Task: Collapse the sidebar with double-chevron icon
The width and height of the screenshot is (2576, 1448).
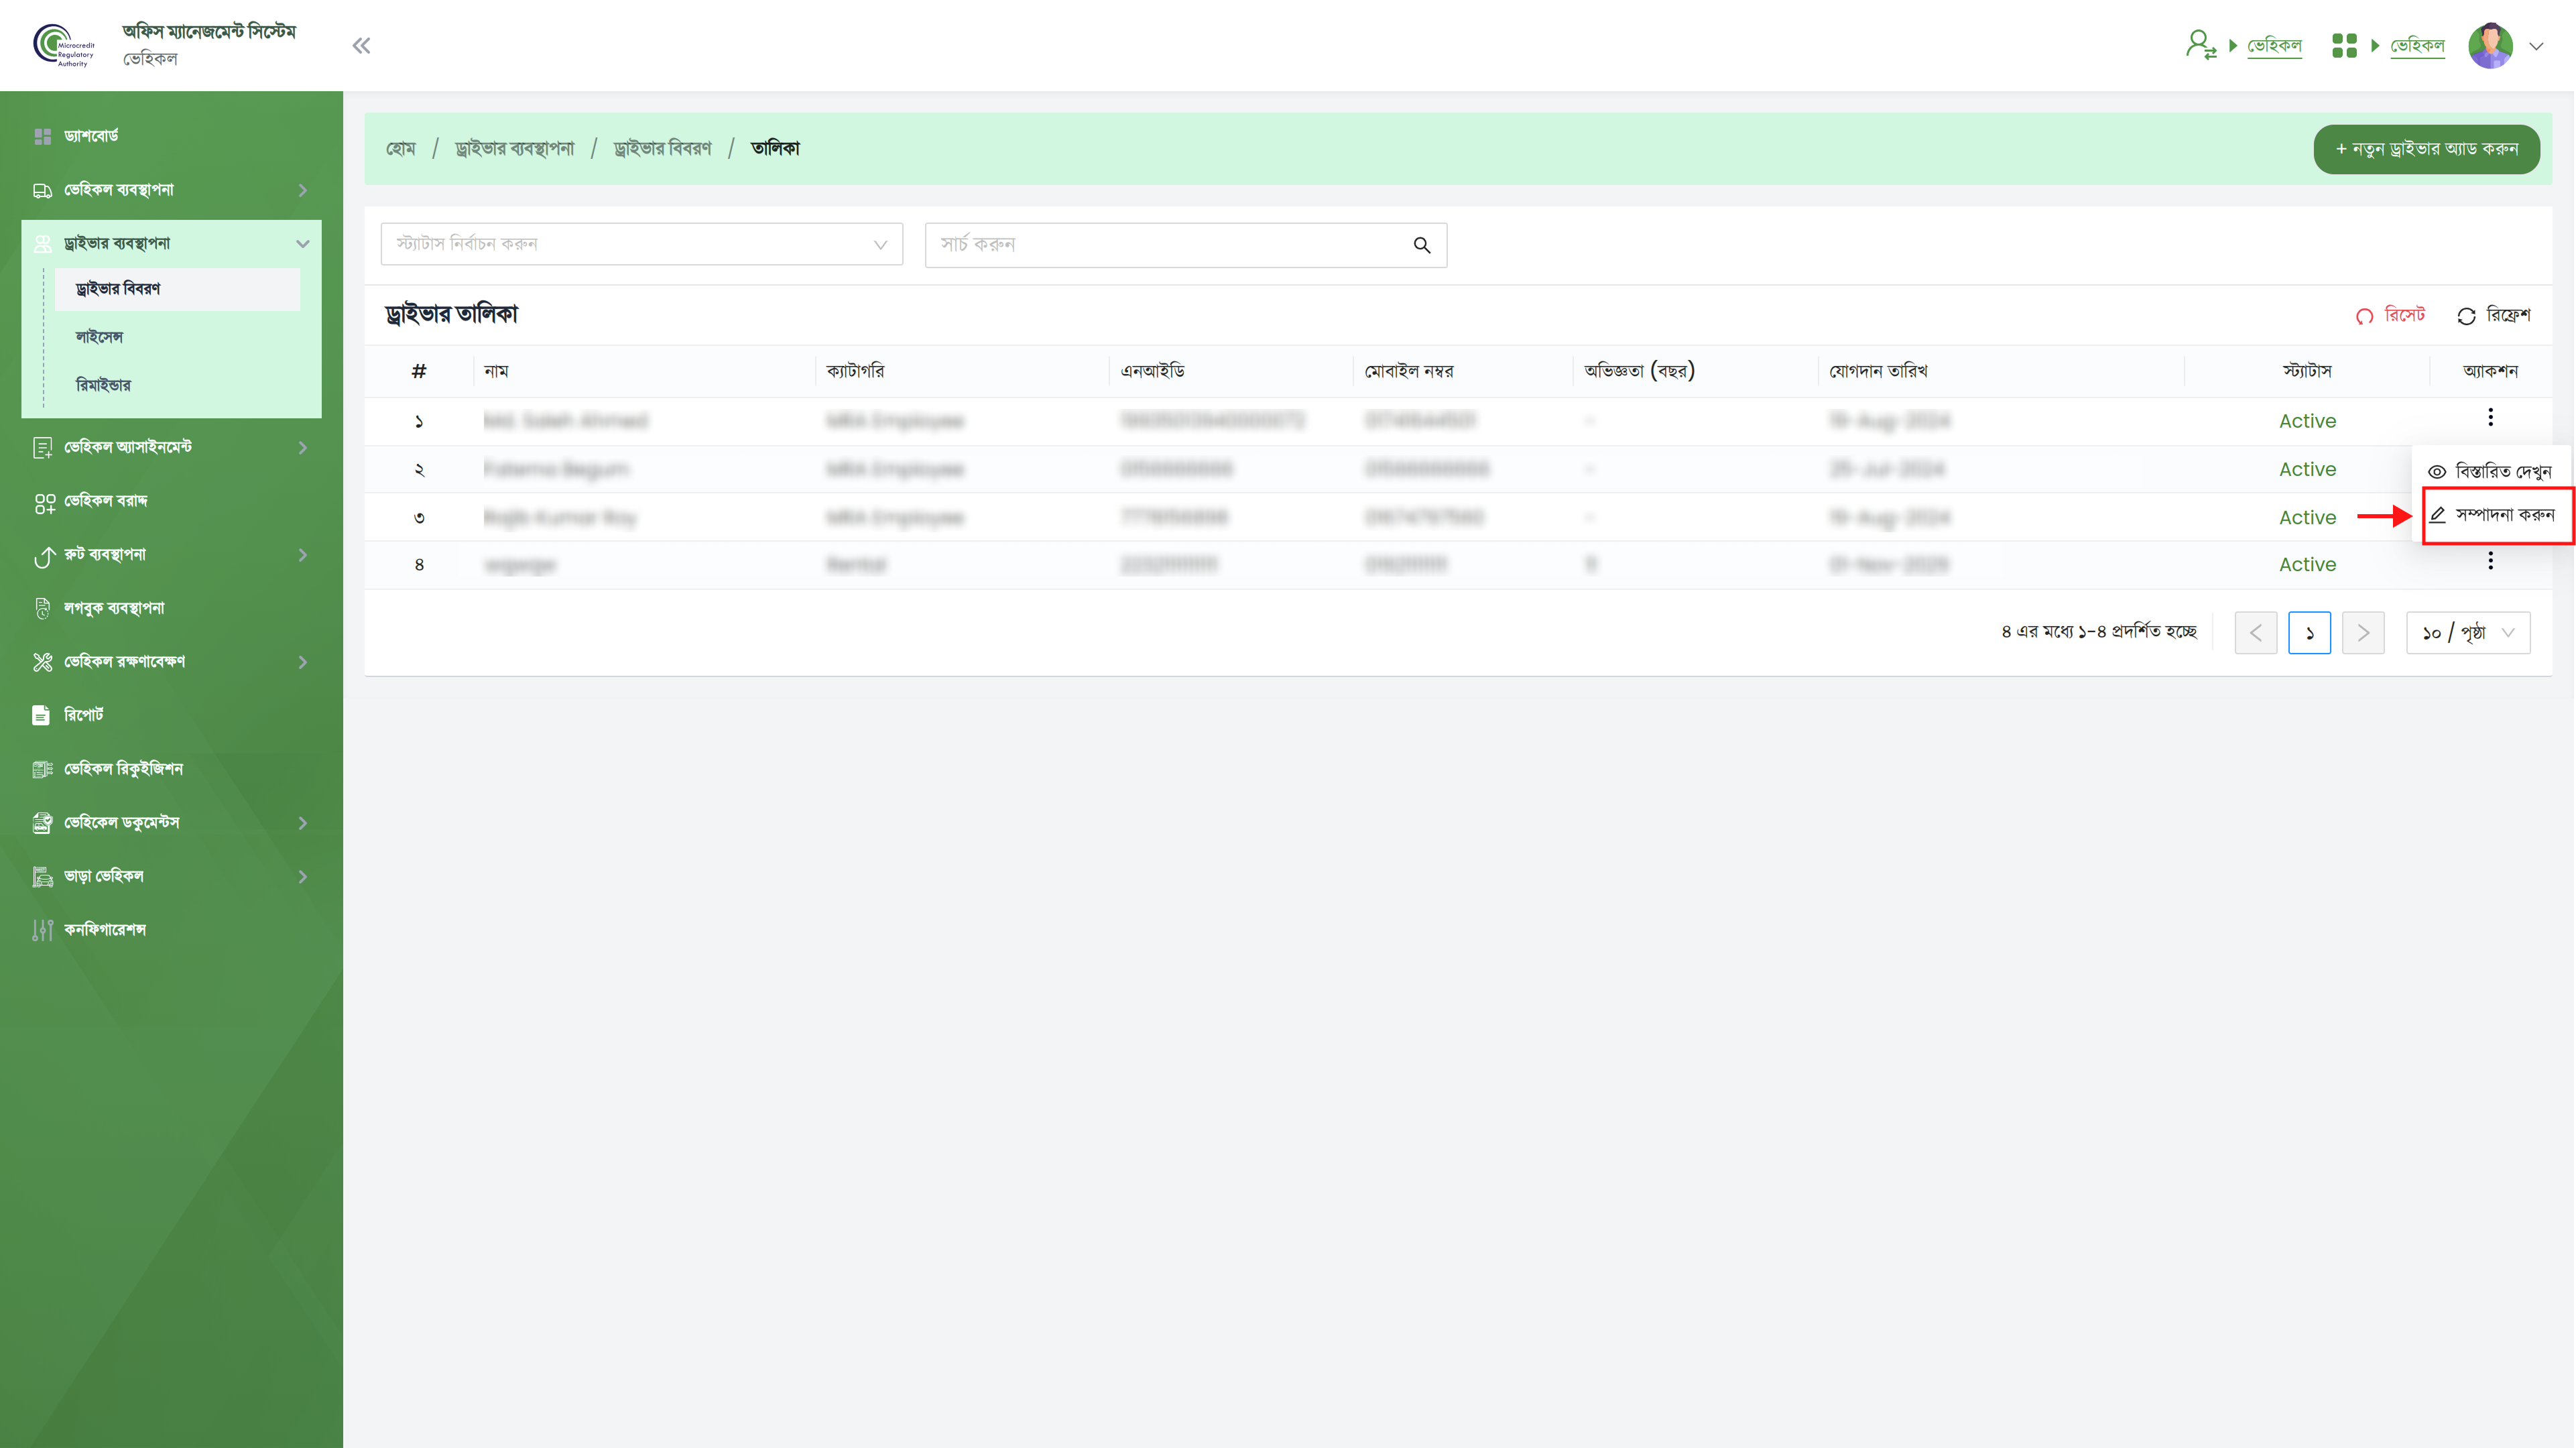Action: [361, 46]
